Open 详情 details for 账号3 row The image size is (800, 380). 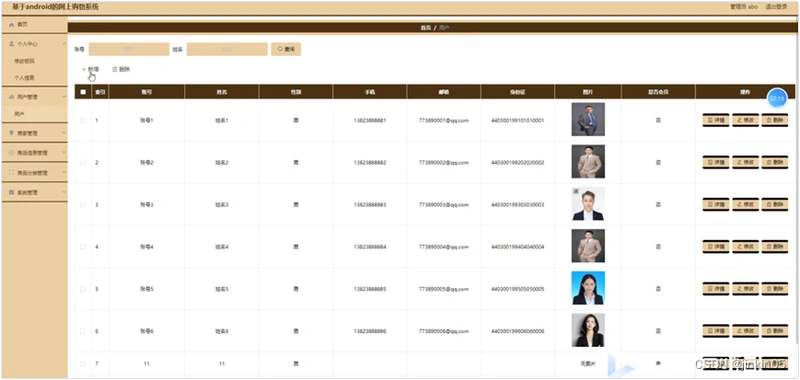[x=716, y=205]
